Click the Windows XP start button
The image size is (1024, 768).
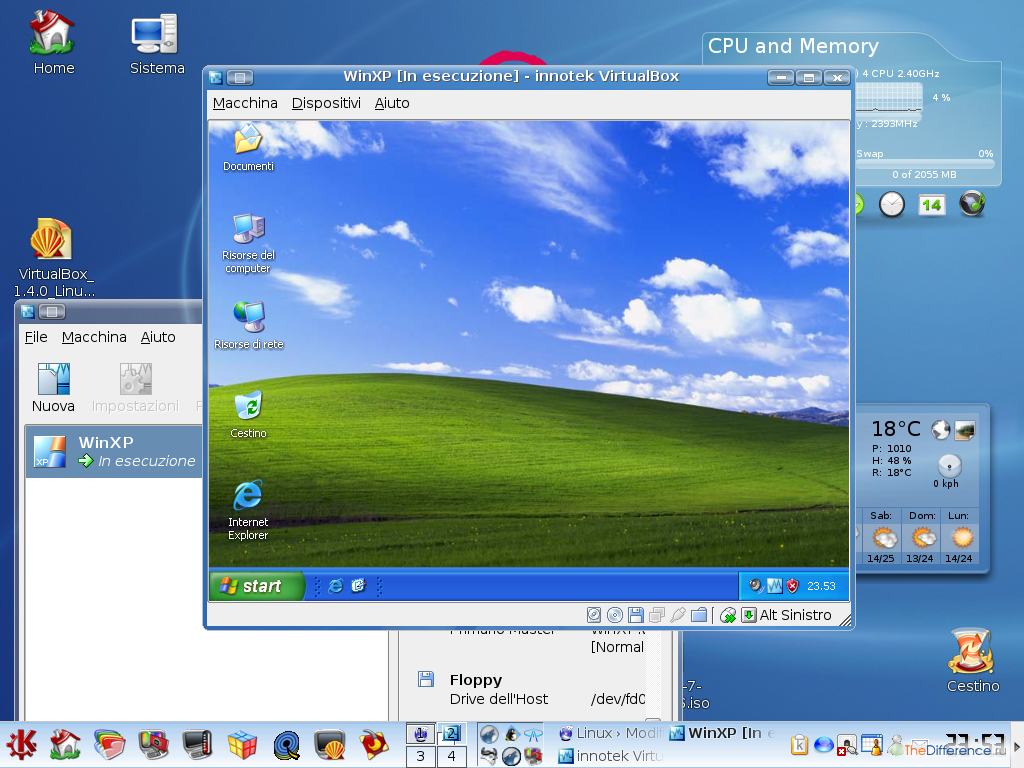[x=257, y=586]
